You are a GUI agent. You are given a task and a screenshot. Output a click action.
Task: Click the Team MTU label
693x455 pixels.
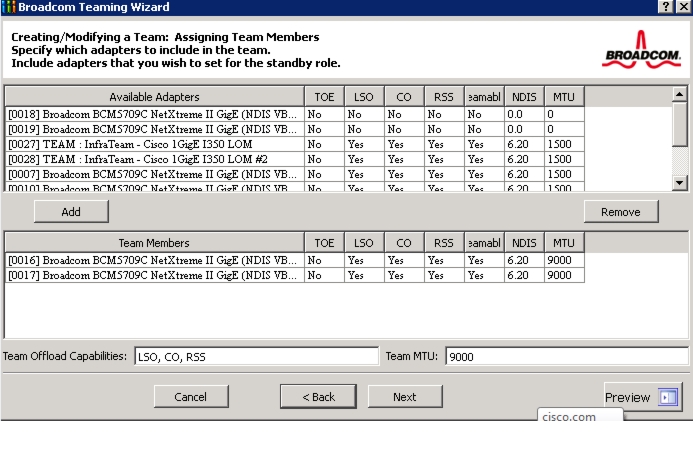[x=412, y=356]
